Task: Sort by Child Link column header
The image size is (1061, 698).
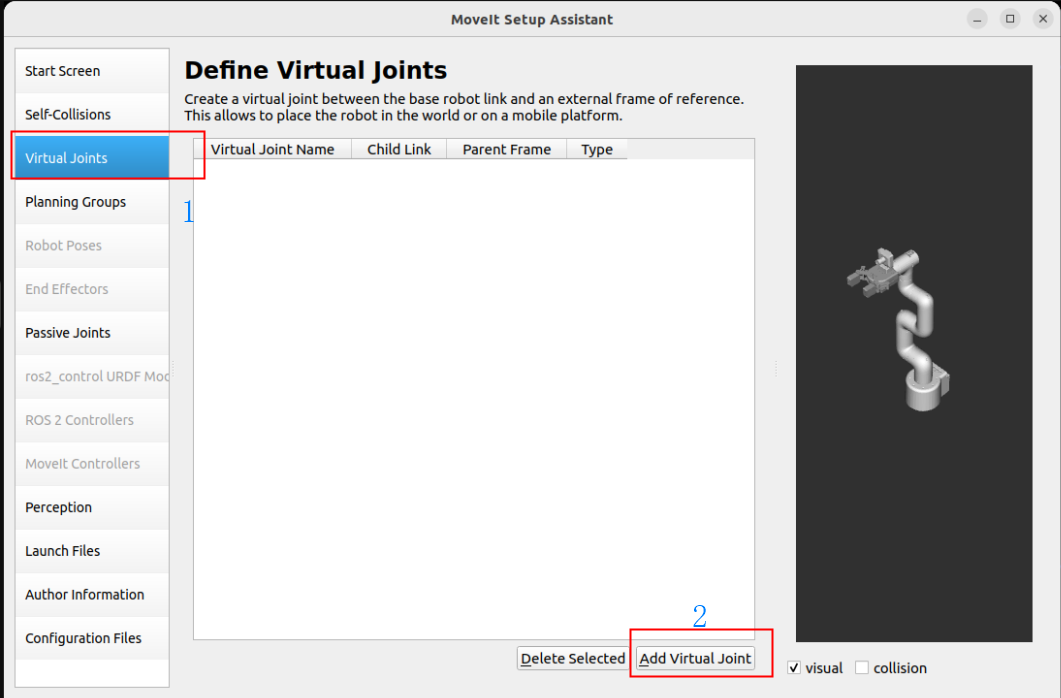Action: pyautogui.click(x=399, y=149)
